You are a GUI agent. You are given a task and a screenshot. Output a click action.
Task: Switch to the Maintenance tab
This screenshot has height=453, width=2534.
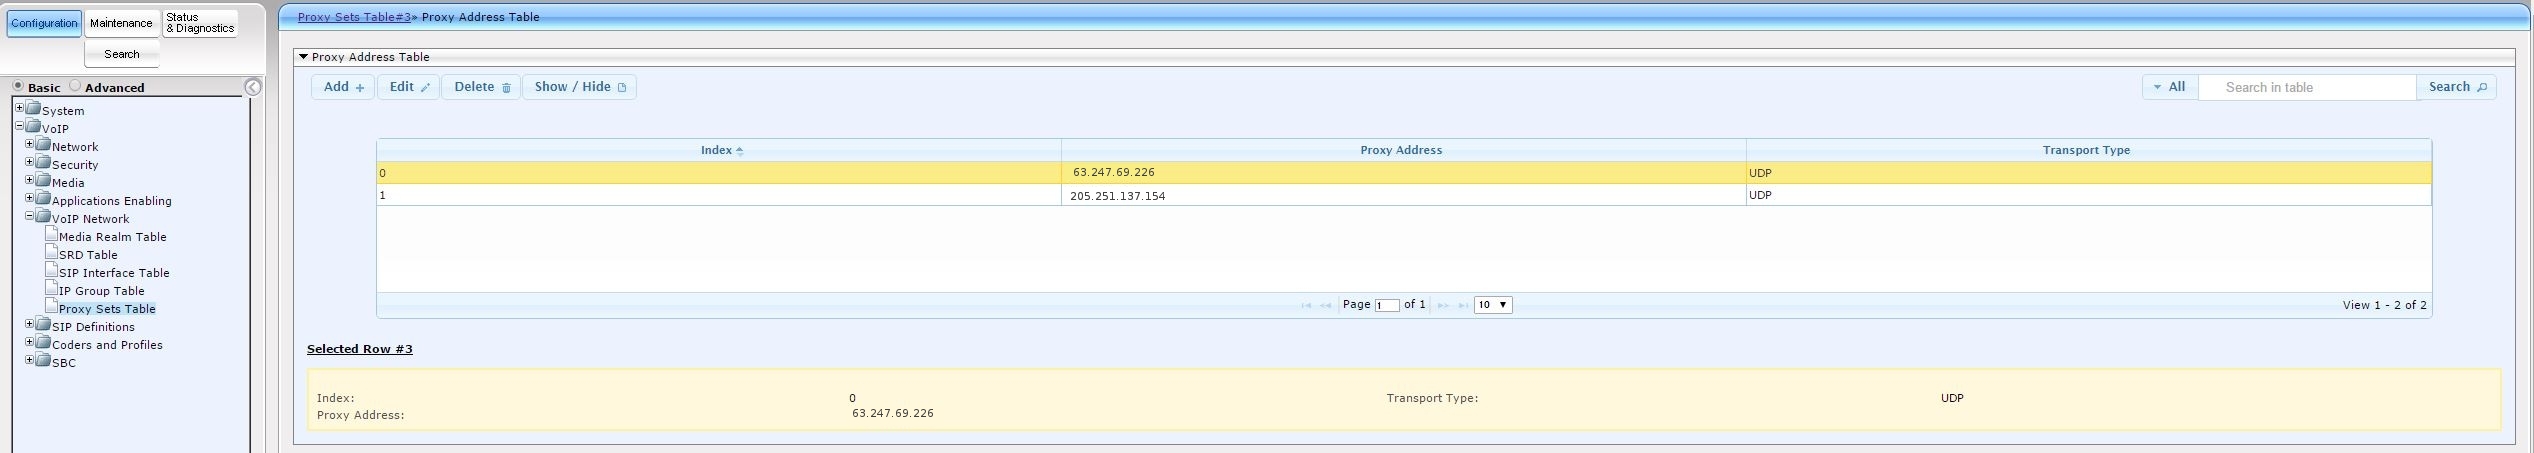click(121, 23)
